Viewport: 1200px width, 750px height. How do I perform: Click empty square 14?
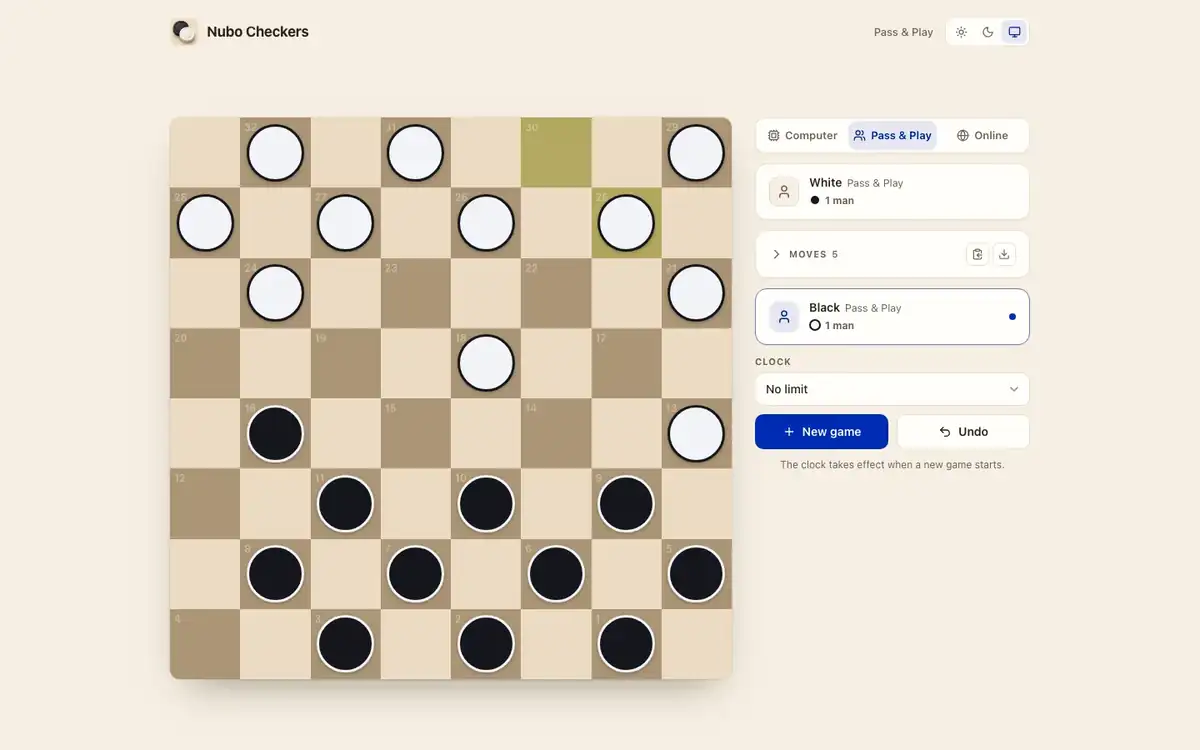pos(556,434)
